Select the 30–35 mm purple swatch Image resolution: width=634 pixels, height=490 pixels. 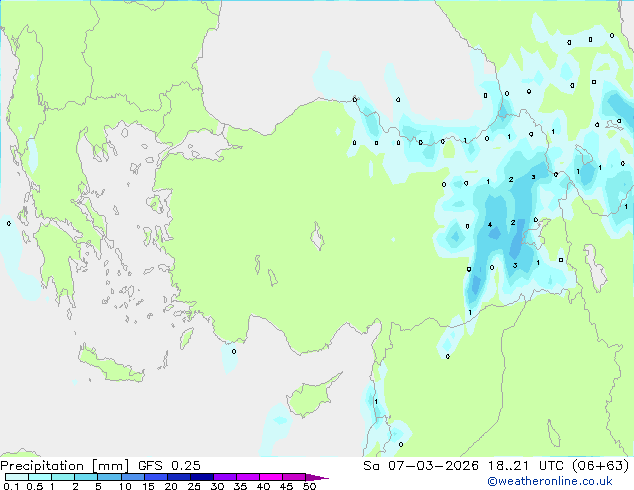point(225,477)
